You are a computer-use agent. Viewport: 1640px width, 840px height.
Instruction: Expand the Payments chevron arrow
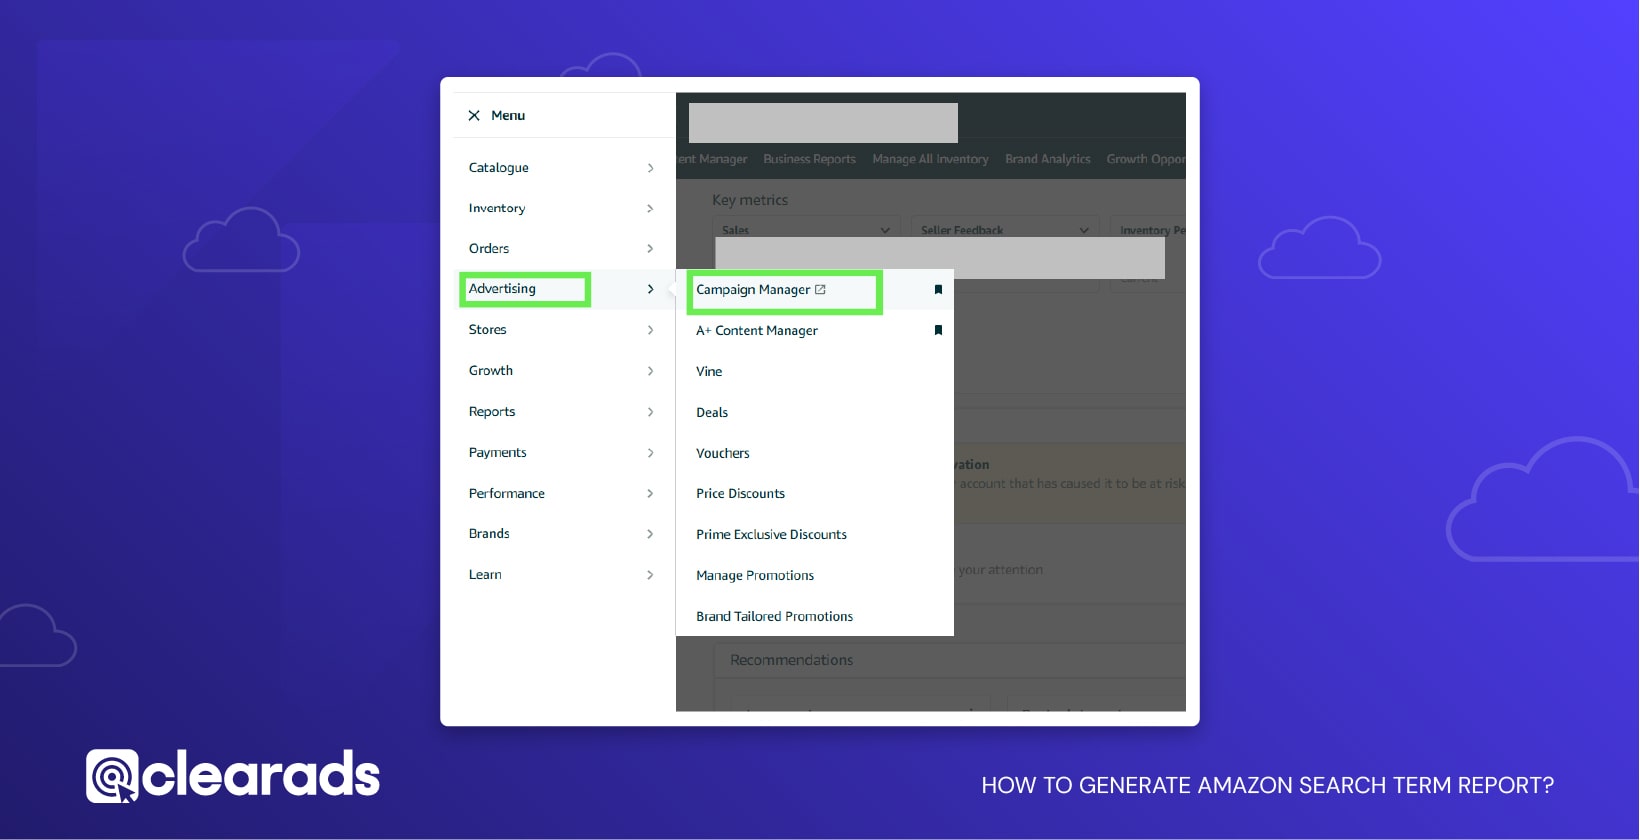coord(650,453)
